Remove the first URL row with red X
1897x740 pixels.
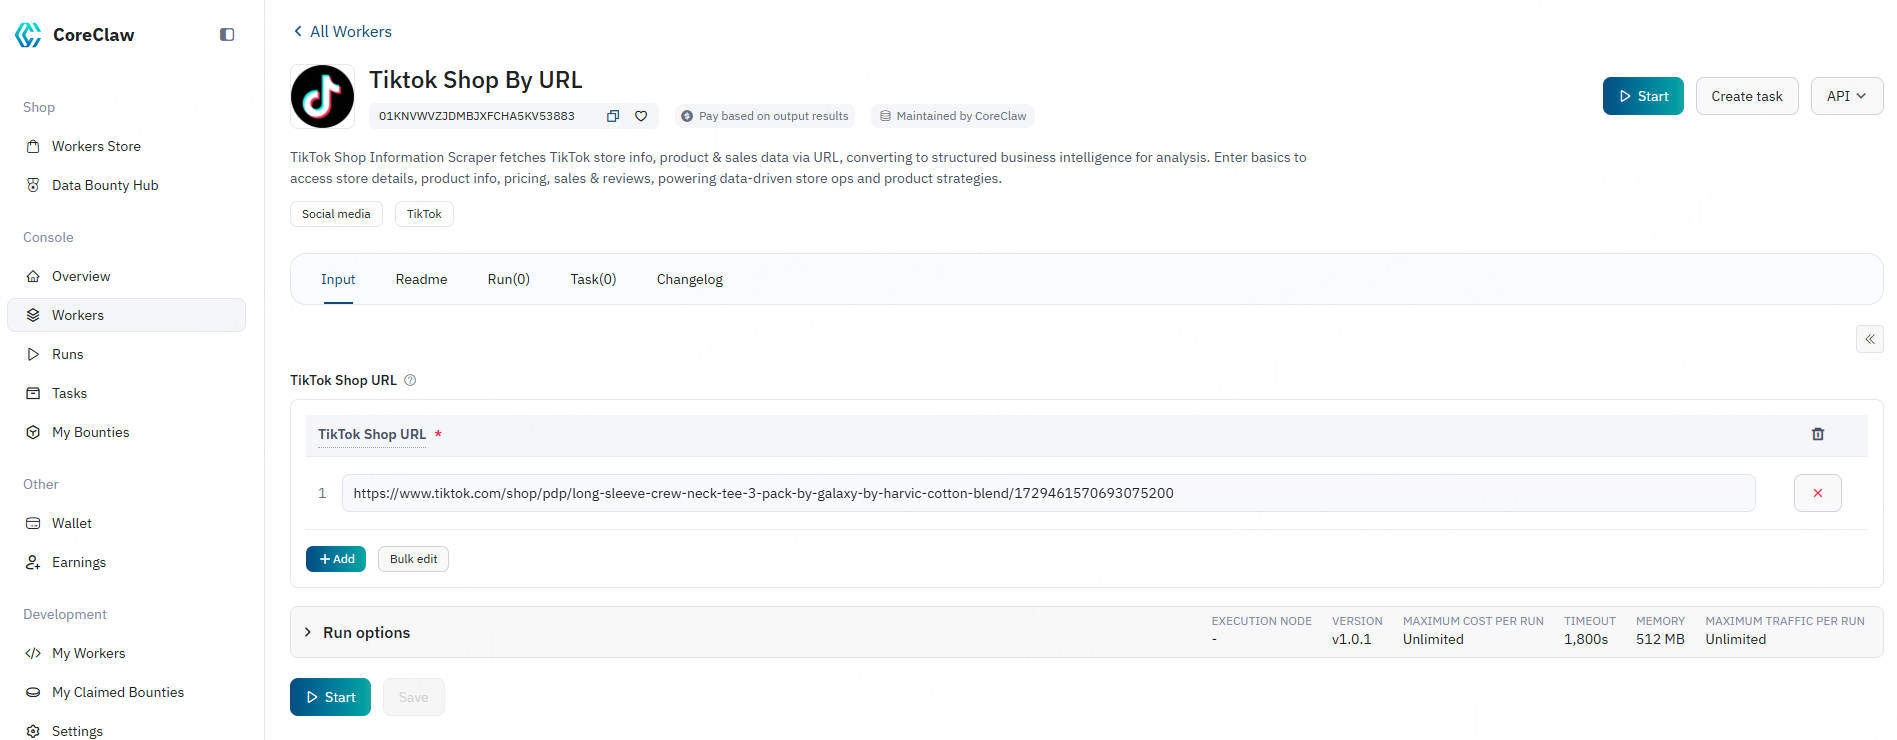coord(1817,493)
